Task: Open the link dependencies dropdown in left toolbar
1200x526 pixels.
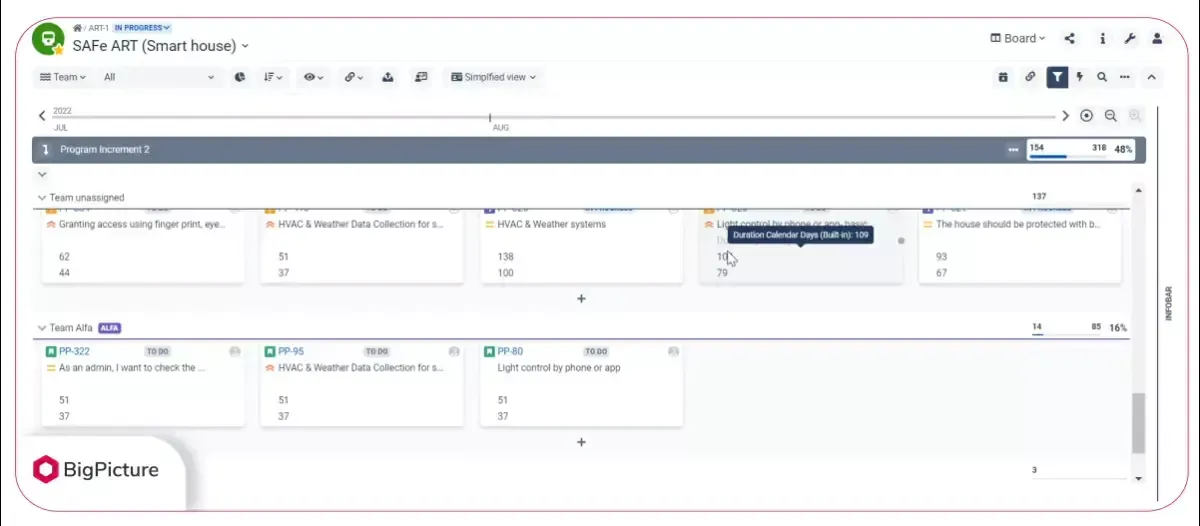Action: [x=353, y=77]
